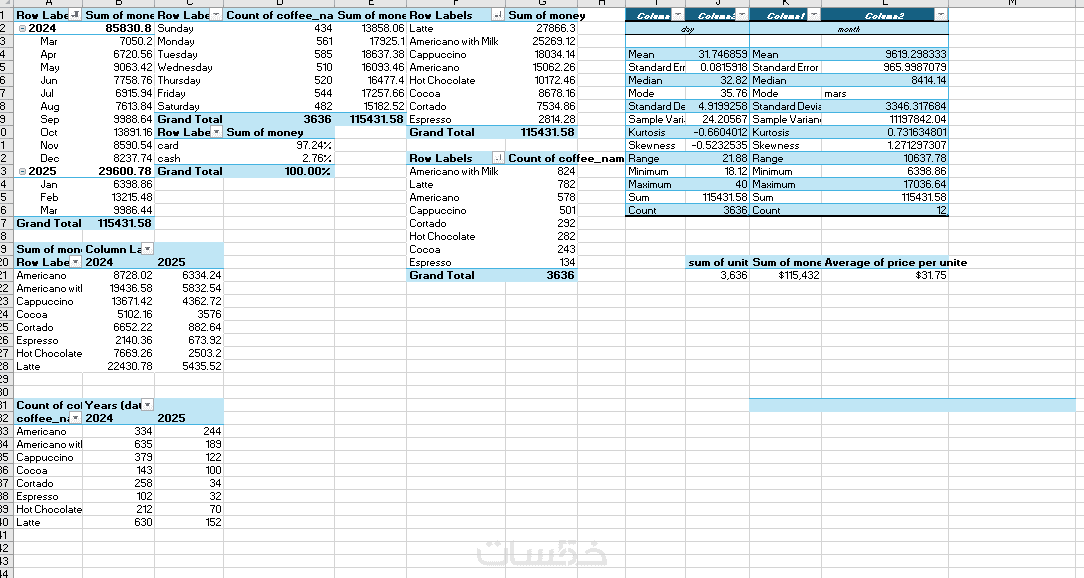Open Column Labels dropdown above 2024 money columns
The height and width of the screenshot is (578, 1084).
pyautogui.click(x=147, y=249)
